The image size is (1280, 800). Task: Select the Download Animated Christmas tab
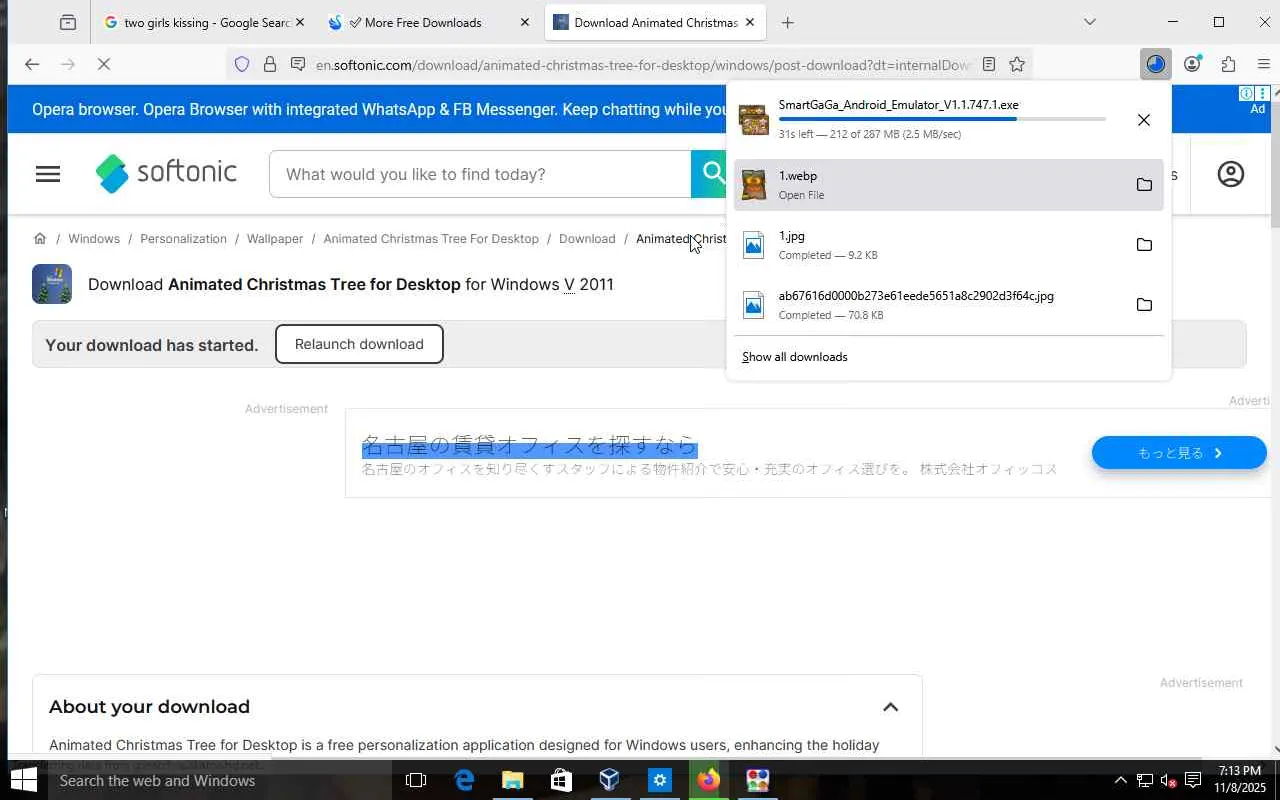(x=656, y=22)
